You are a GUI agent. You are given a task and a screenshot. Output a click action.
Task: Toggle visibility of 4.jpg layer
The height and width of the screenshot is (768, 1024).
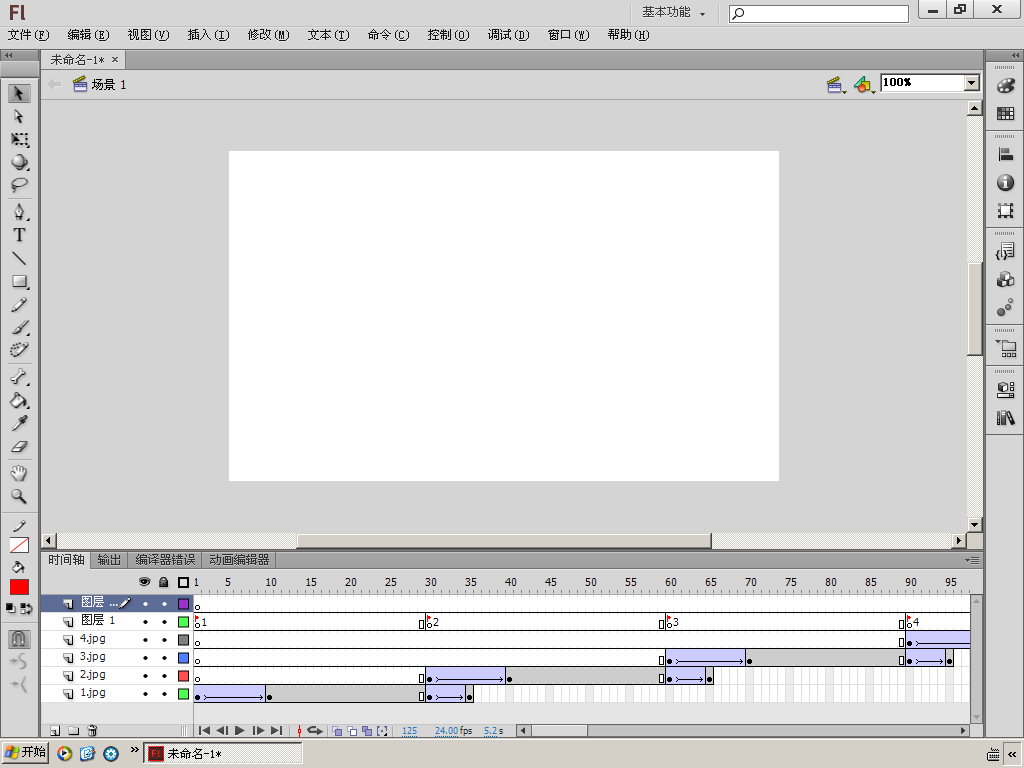click(145, 640)
